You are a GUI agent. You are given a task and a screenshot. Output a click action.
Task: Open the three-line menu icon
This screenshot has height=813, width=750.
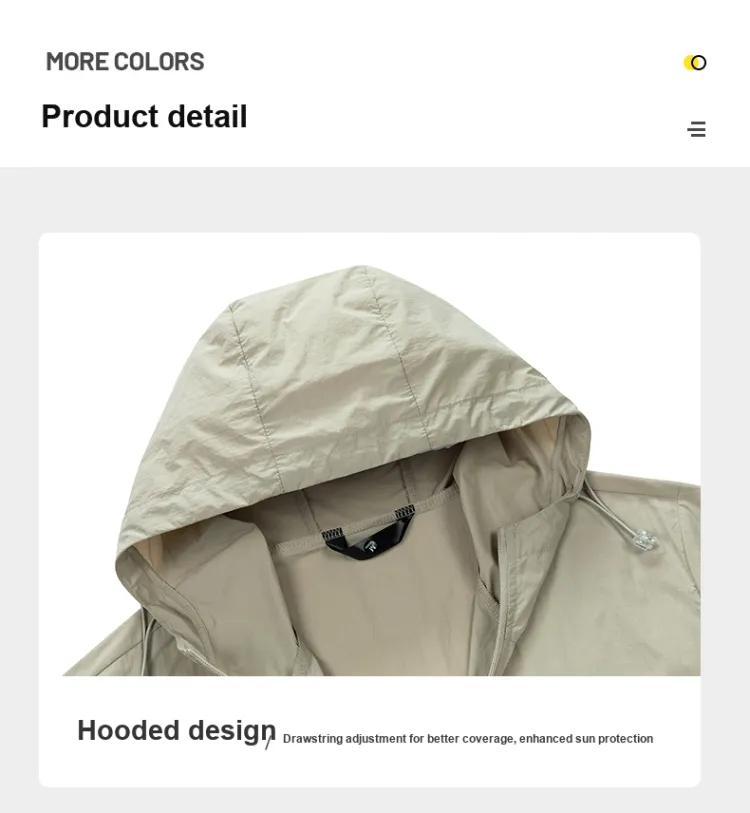click(x=697, y=129)
